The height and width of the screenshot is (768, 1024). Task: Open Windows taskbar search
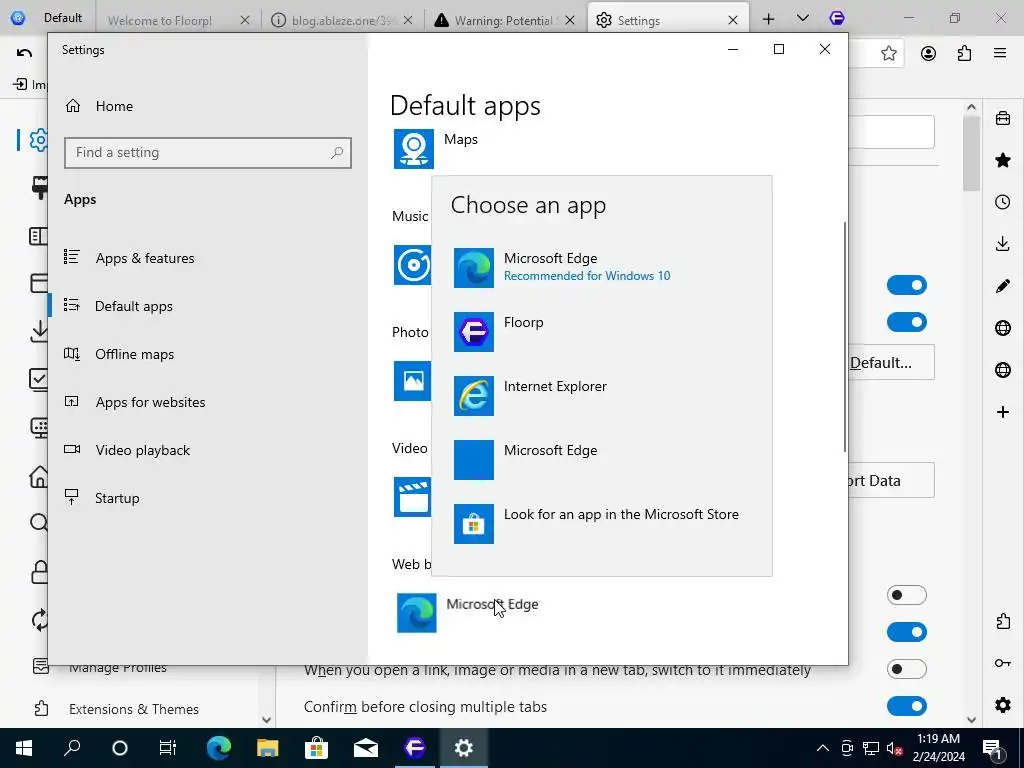(72, 748)
